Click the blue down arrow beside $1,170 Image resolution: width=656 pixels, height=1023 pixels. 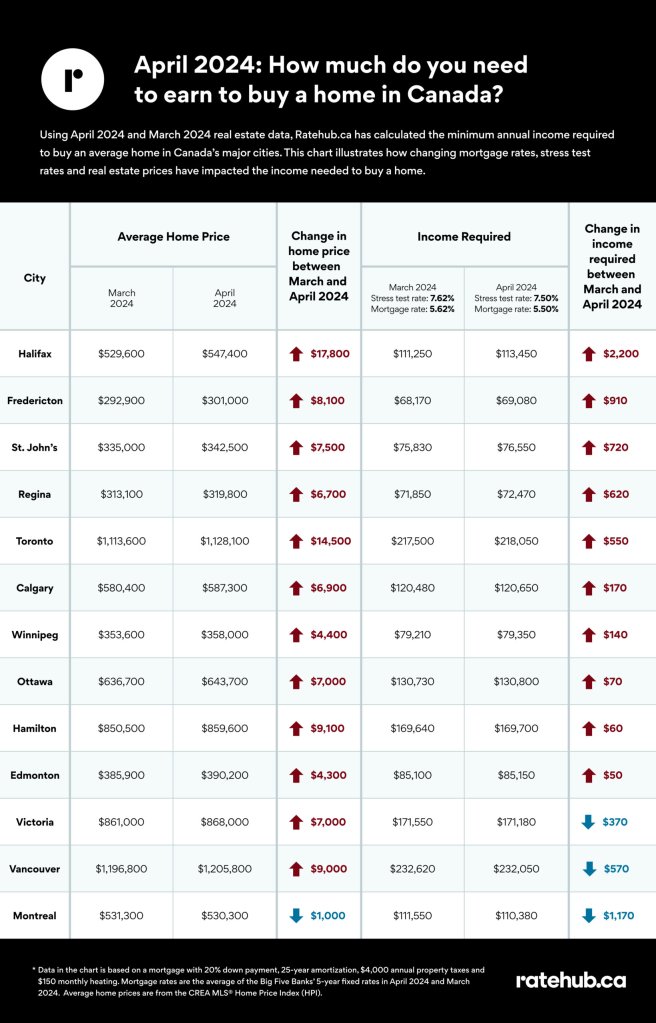(588, 915)
